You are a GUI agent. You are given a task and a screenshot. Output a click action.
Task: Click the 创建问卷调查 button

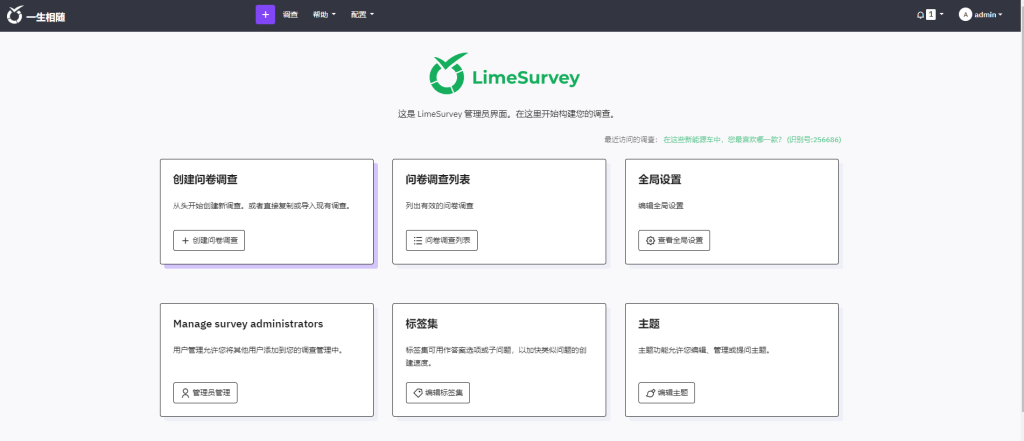click(x=209, y=240)
